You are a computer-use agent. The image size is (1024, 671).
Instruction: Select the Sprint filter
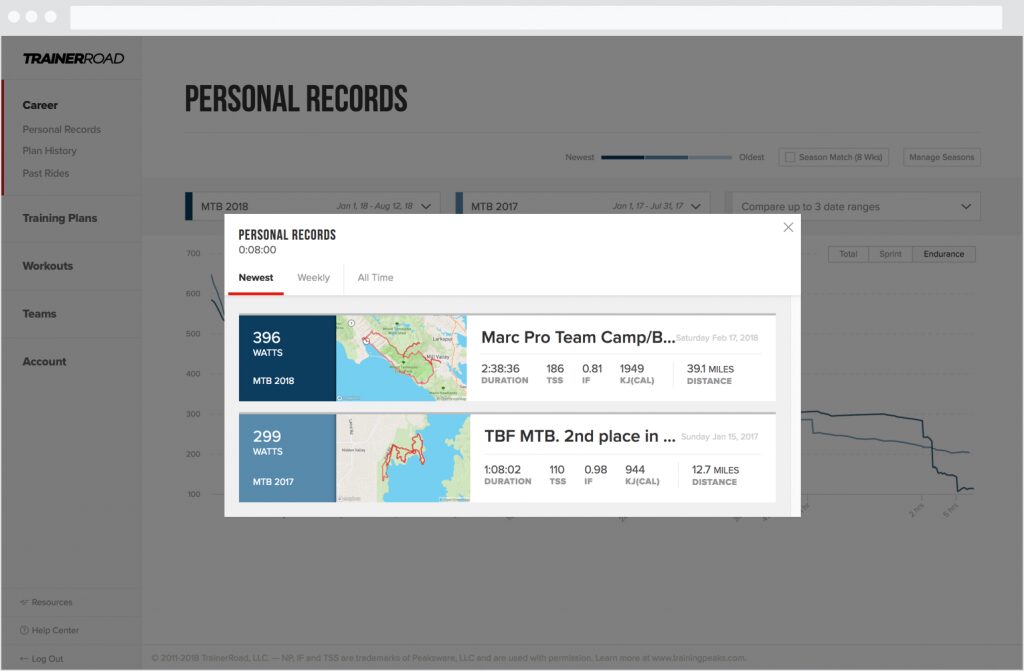click(x=890, y=254)
